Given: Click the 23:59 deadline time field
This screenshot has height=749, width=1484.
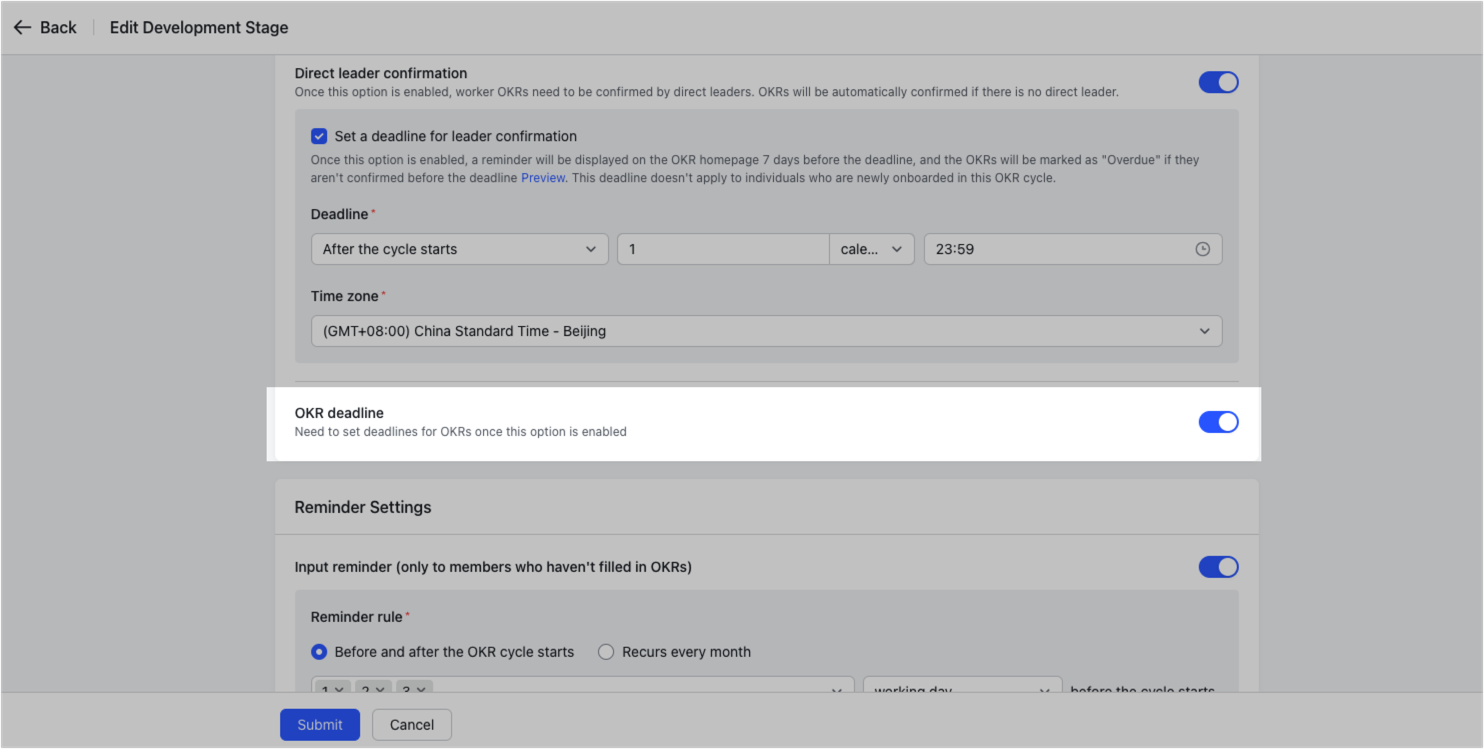Looking at the screenshot, I should (1060, 249).
